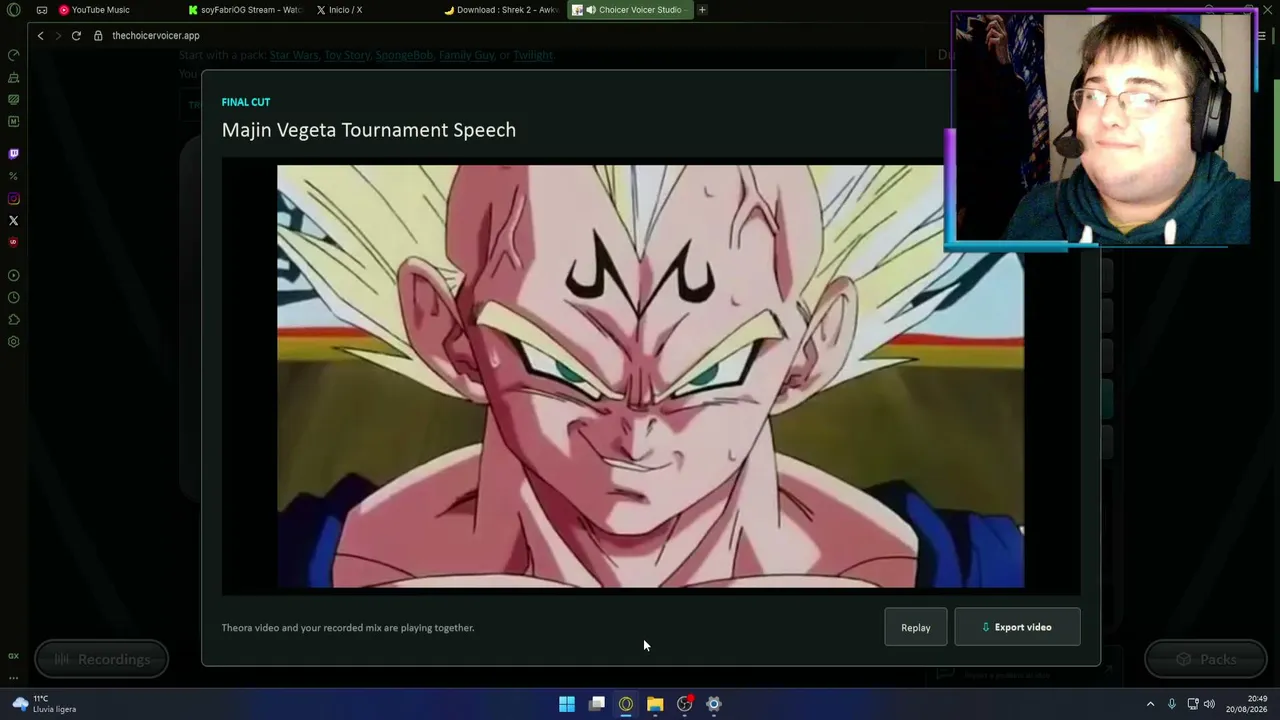Open the Twilight pack link

pyautogui.click(x=533, y=55)
